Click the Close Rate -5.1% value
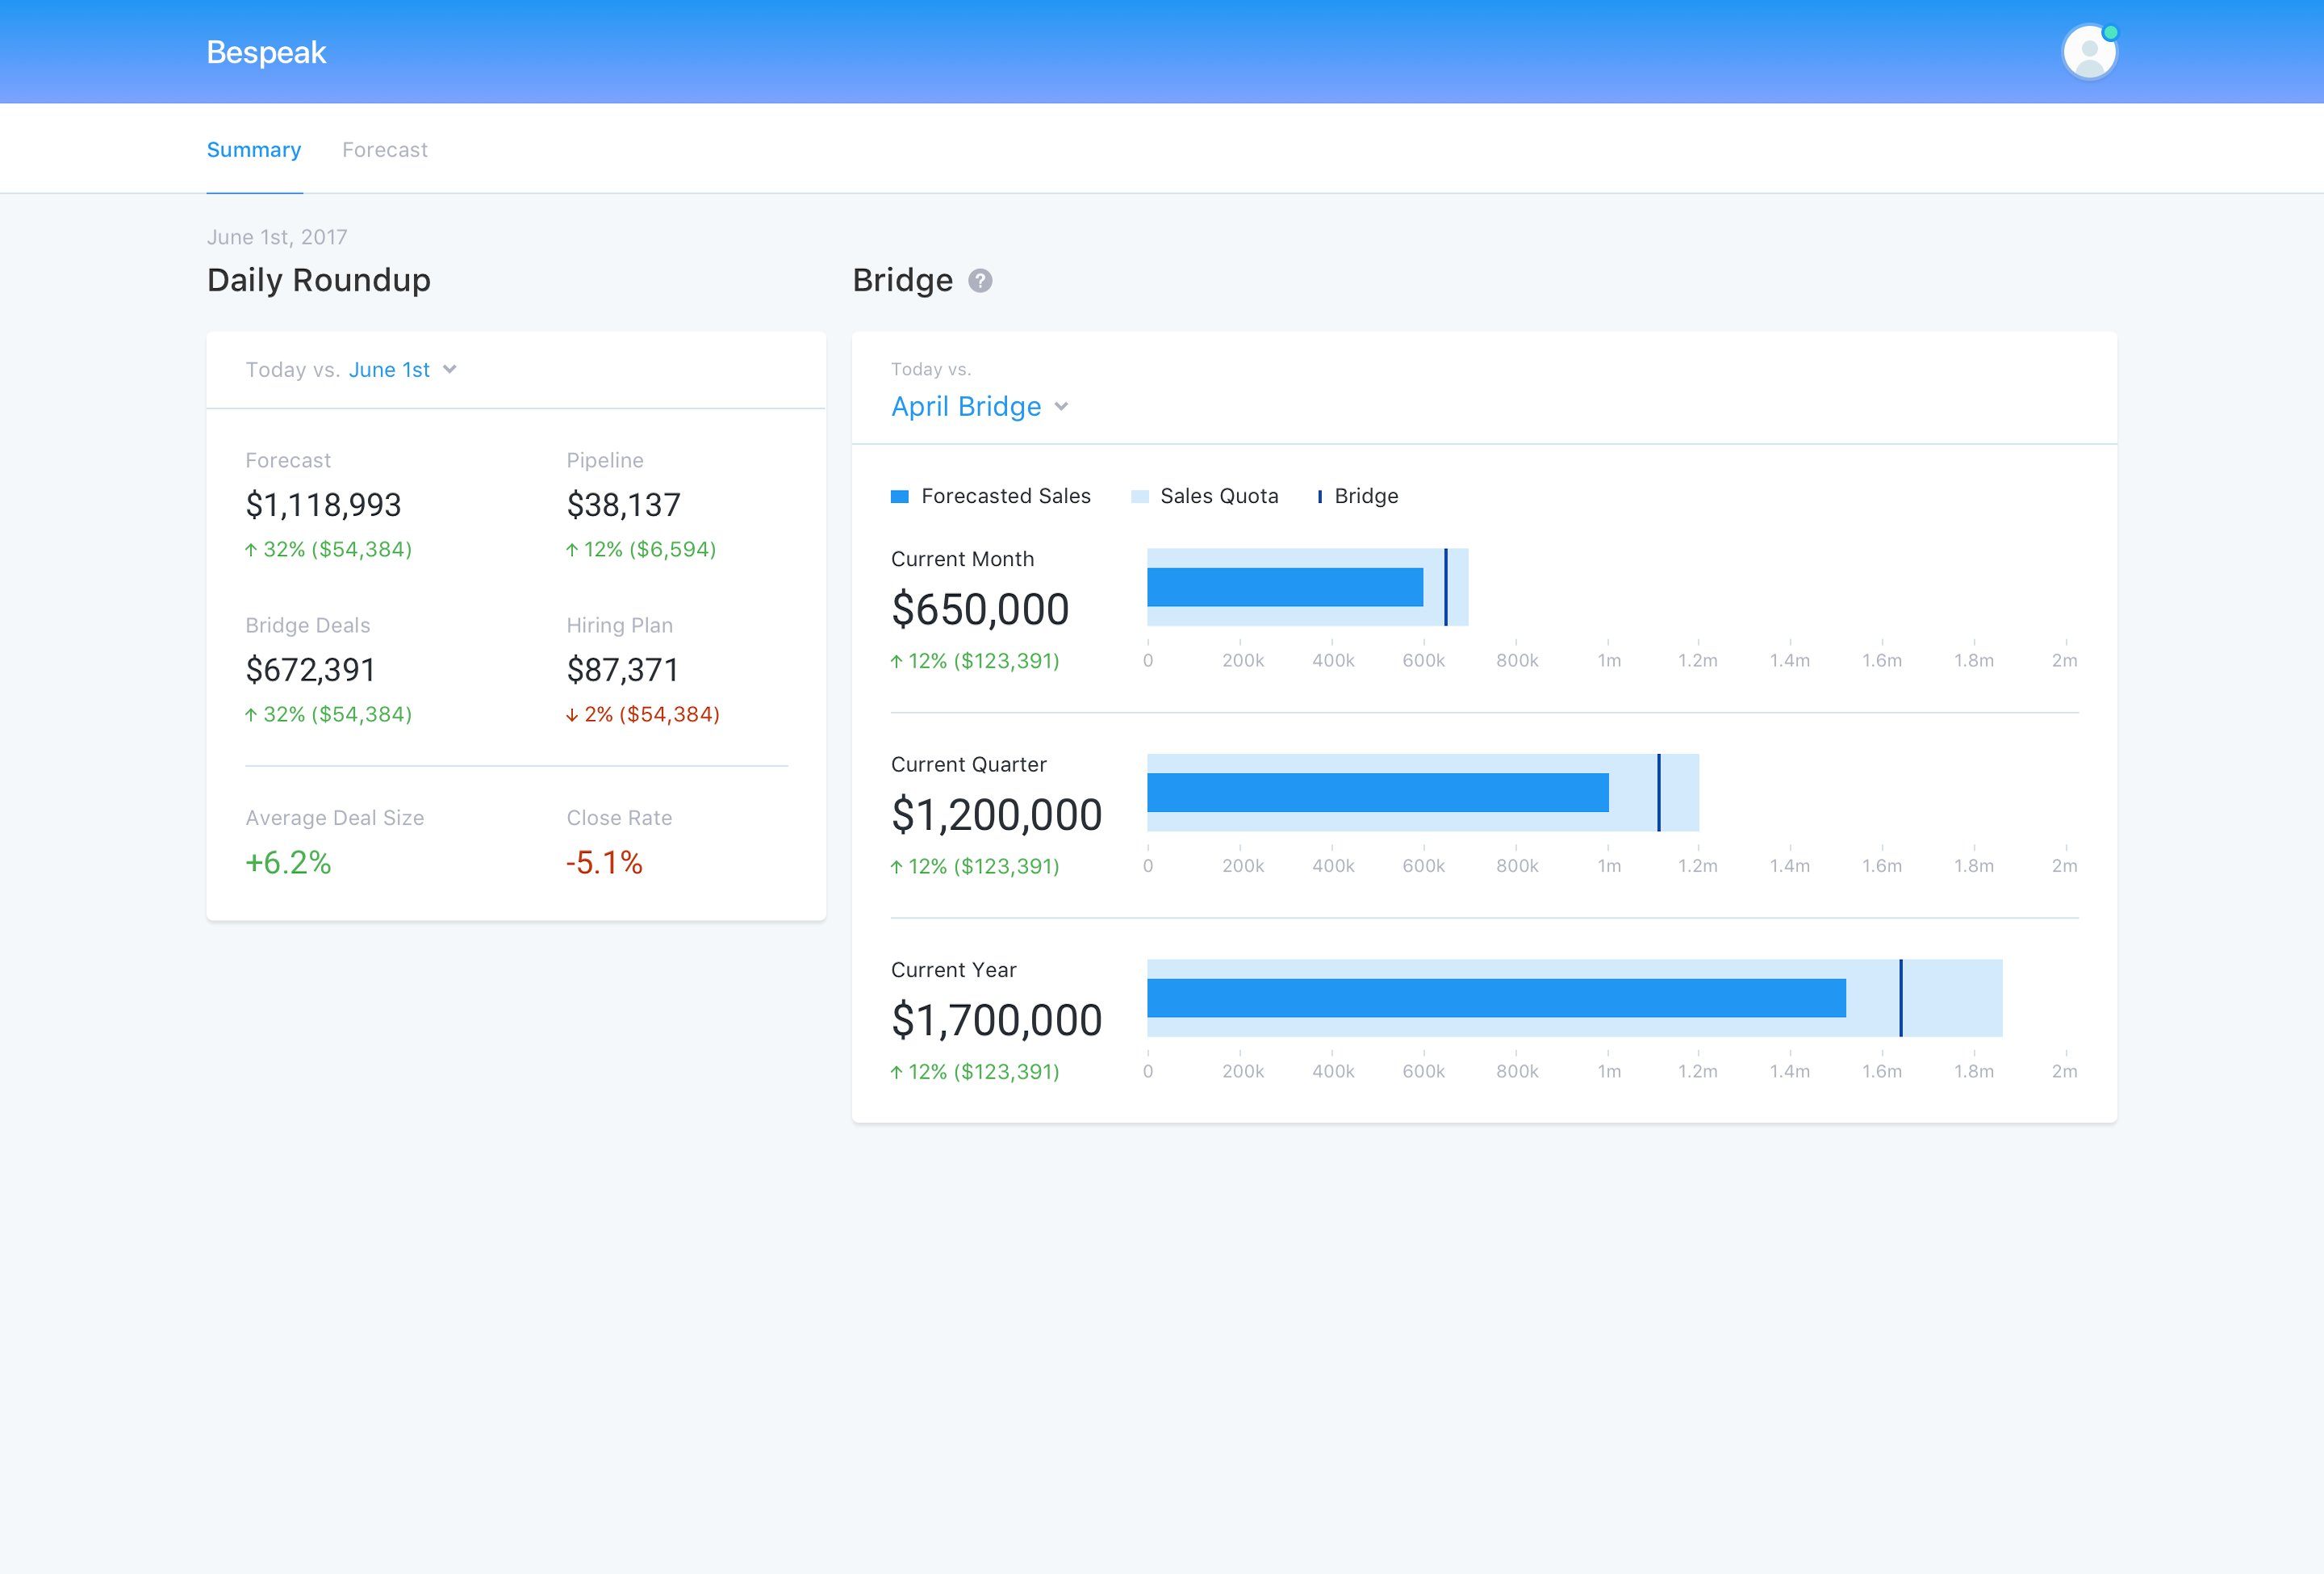 [x=604, y=863]
